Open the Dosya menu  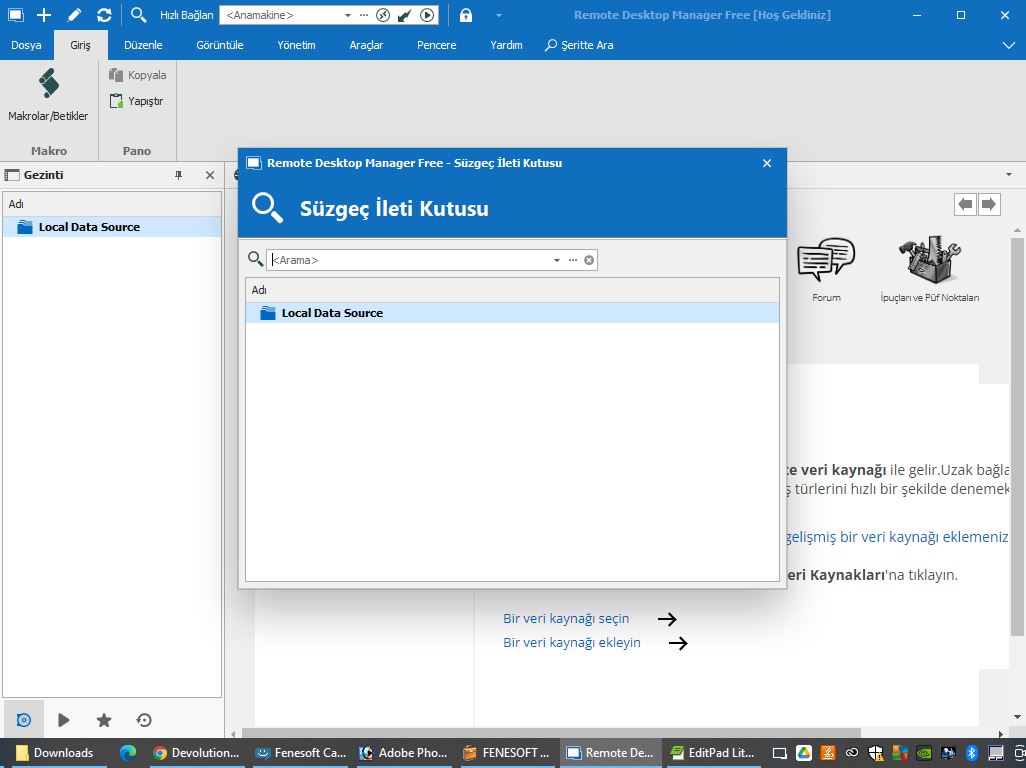point(26,45)
